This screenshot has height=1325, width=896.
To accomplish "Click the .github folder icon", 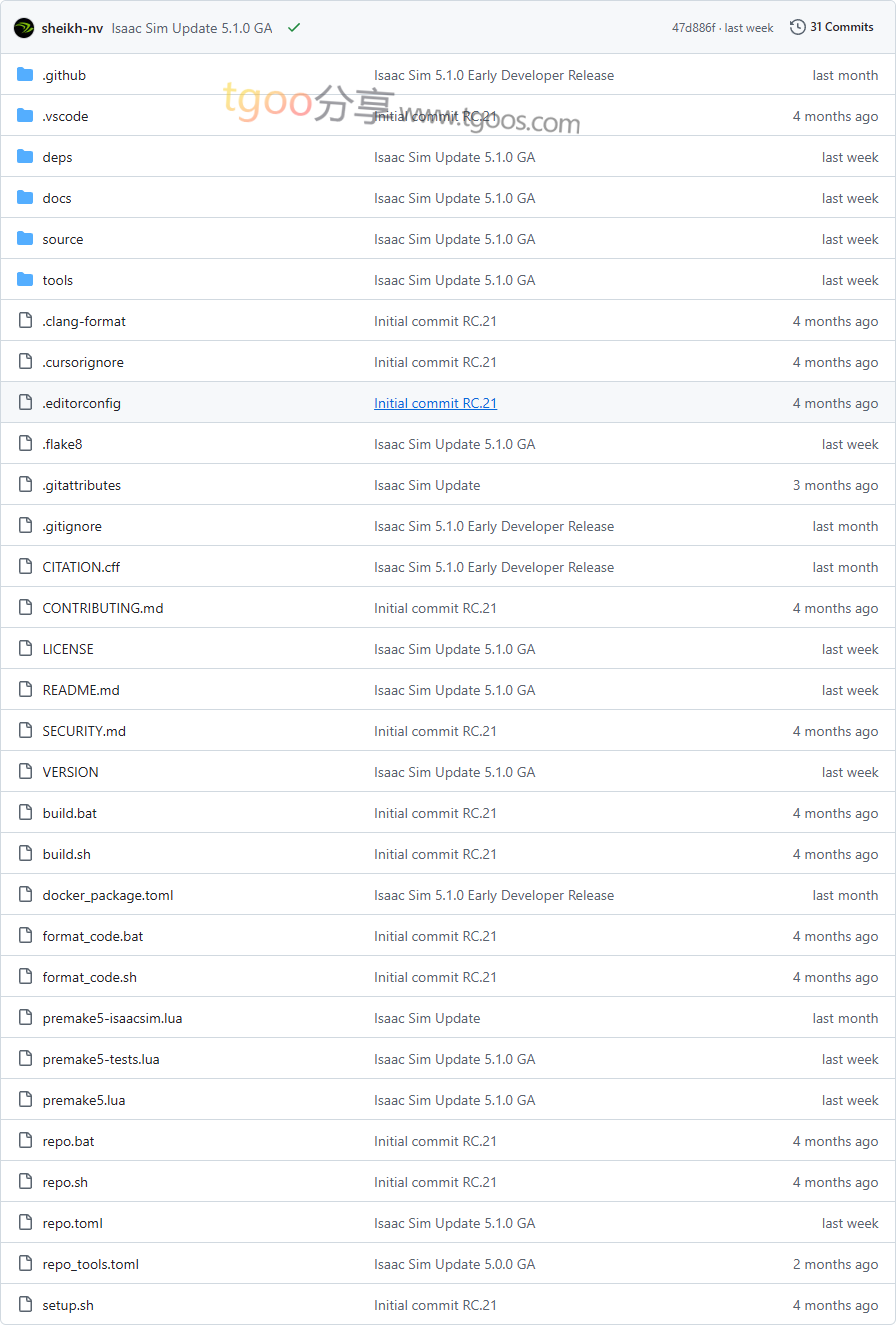I will [25, 75].
